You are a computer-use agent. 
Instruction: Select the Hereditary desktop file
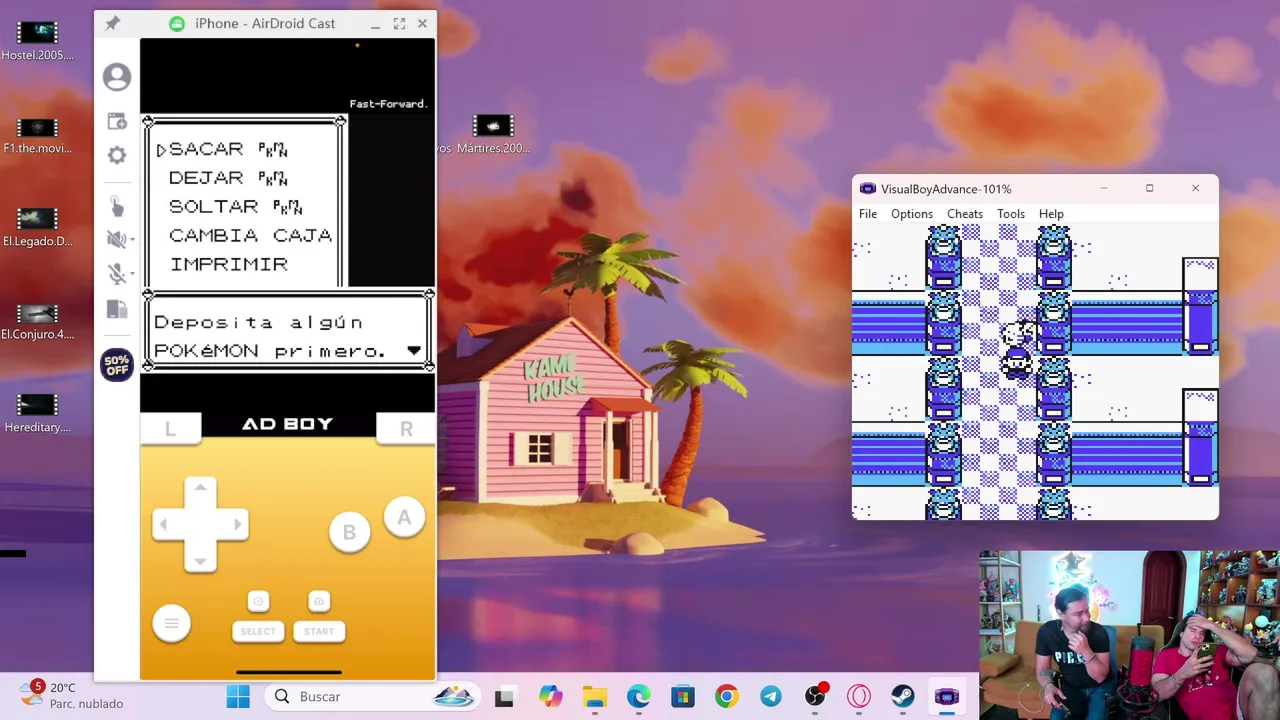point(38,413)
